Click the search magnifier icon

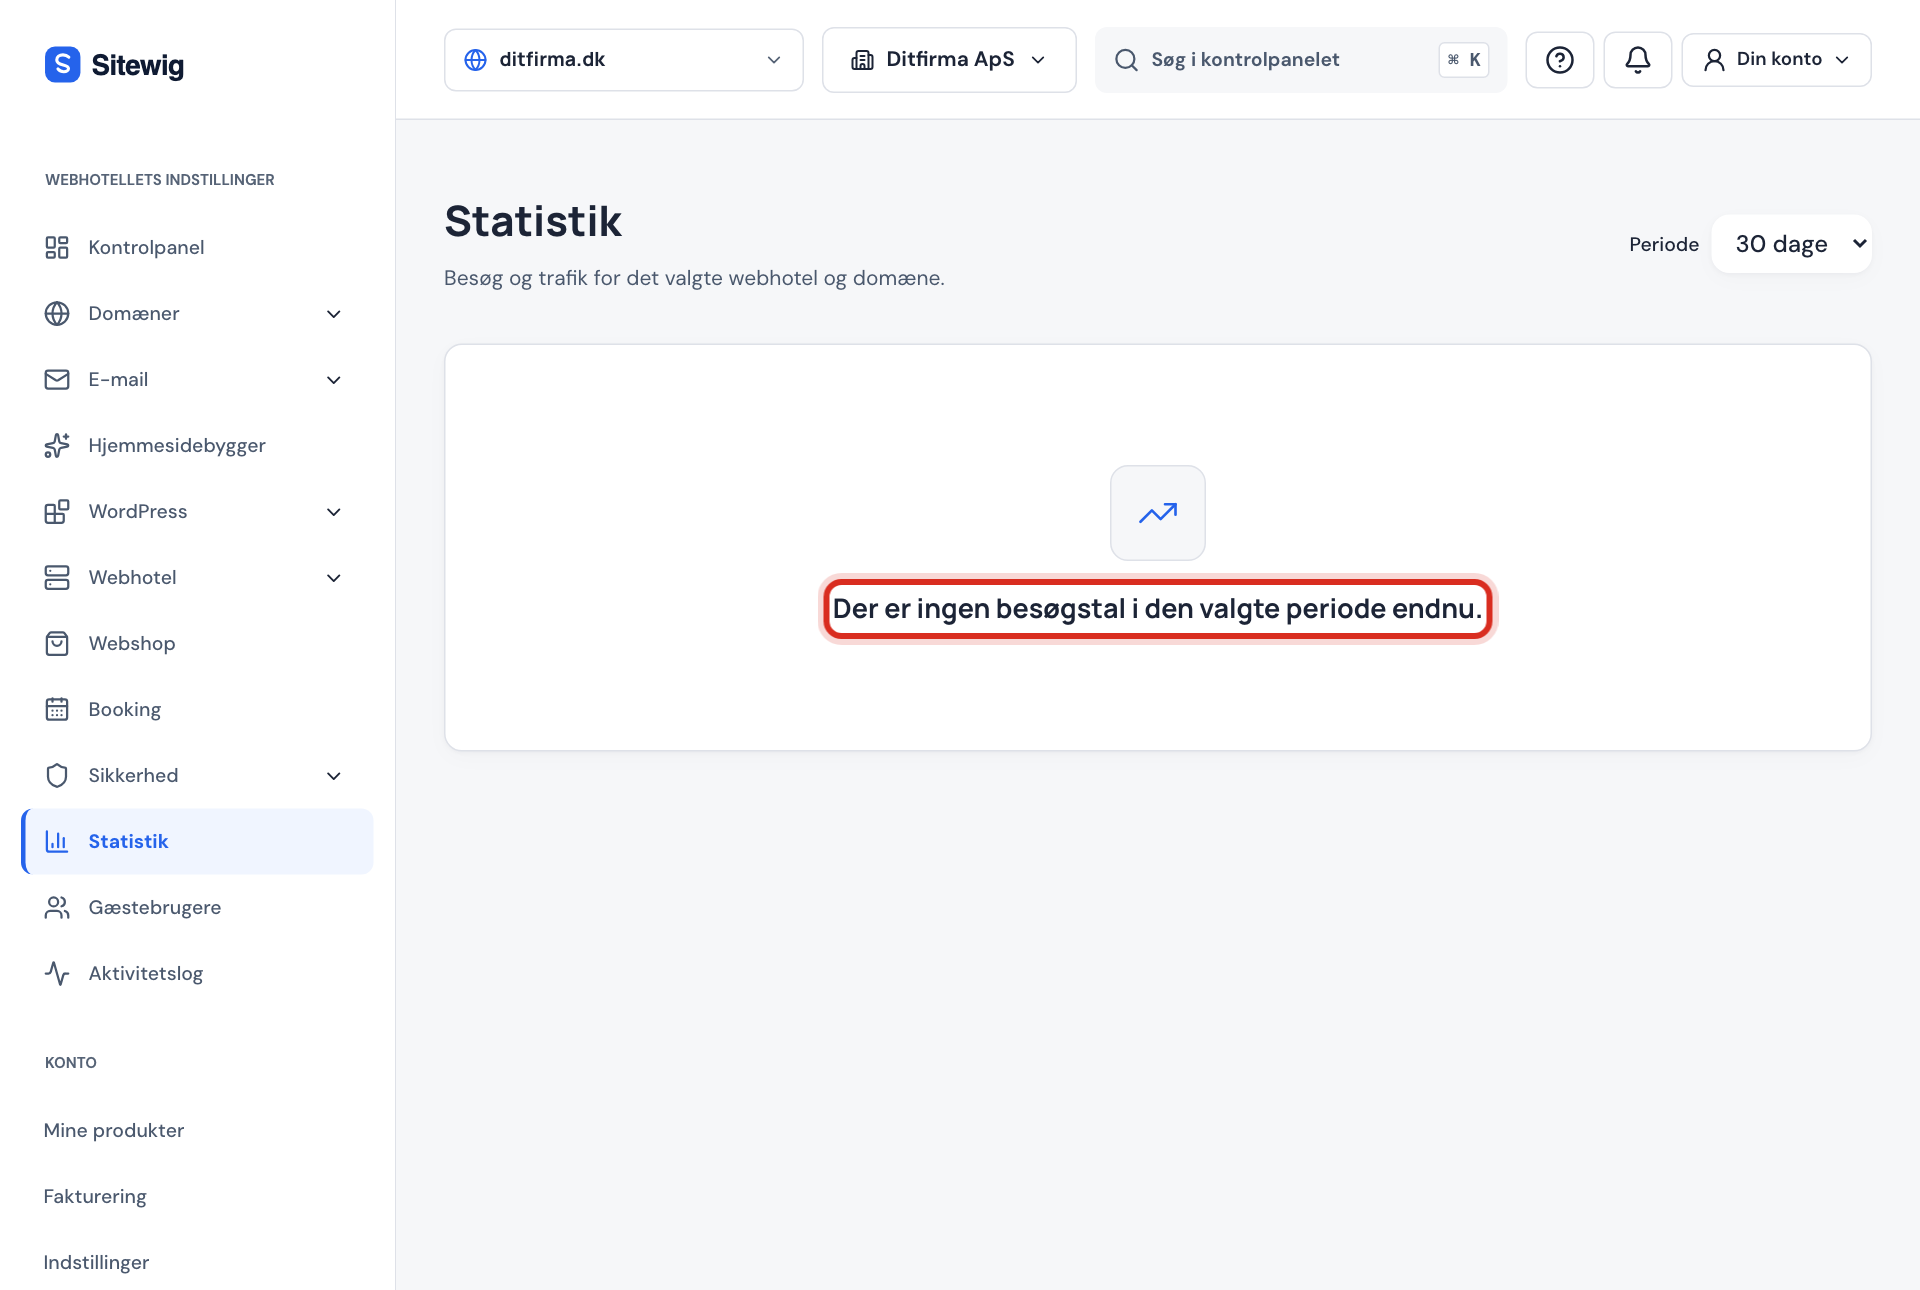(x=1126, y=60)
